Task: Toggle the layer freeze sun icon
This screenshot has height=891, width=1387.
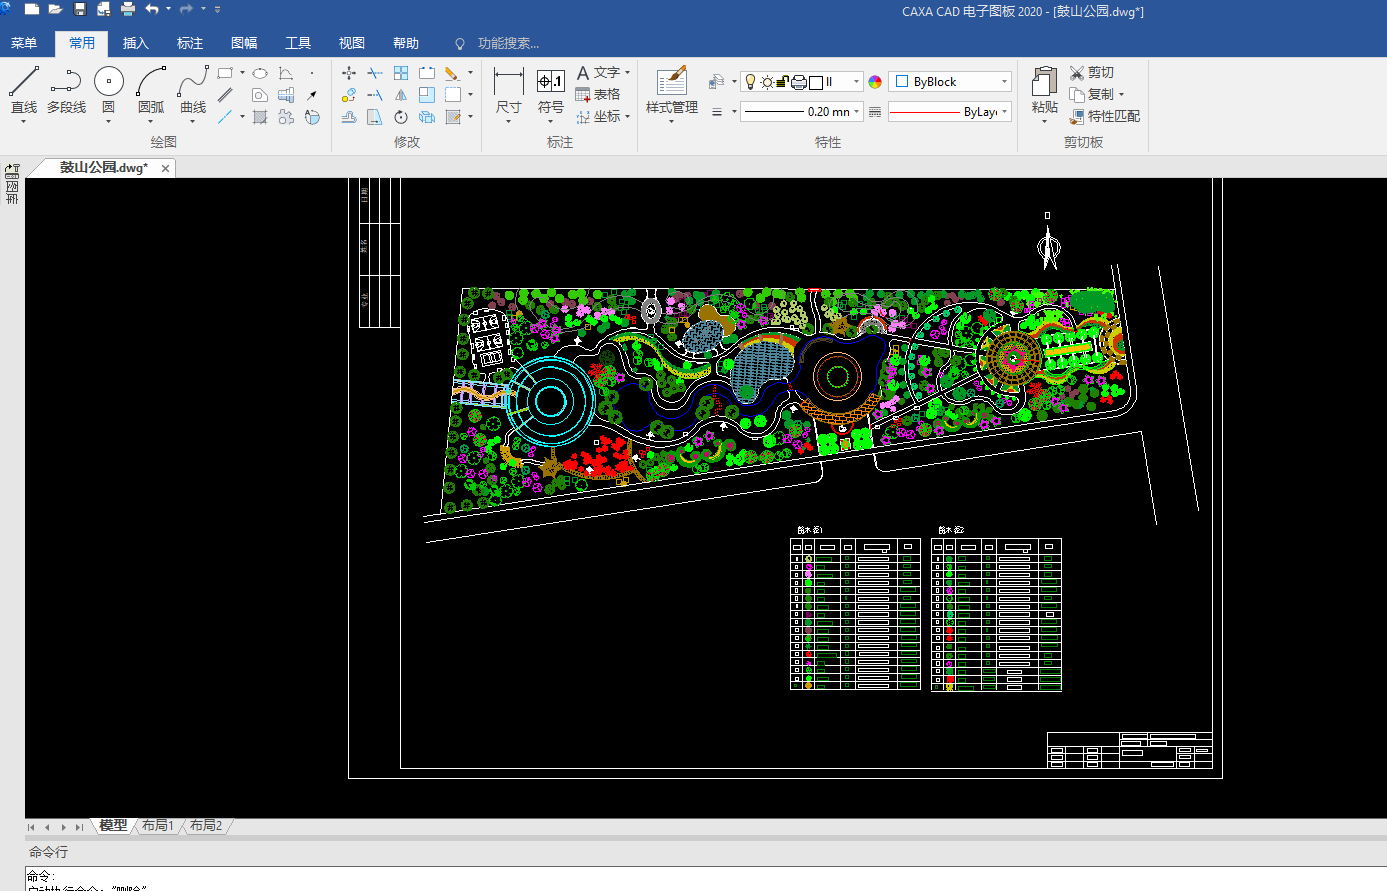Action: (x=767, y=82)
